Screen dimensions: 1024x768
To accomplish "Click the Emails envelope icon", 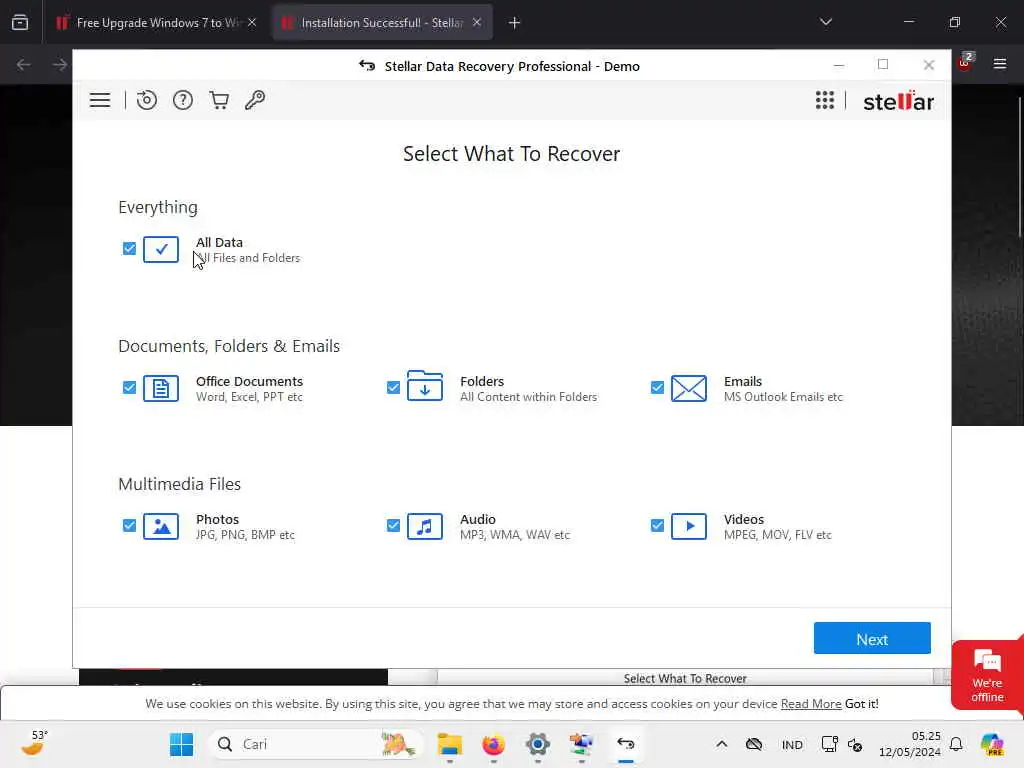I will click(688, 389).
